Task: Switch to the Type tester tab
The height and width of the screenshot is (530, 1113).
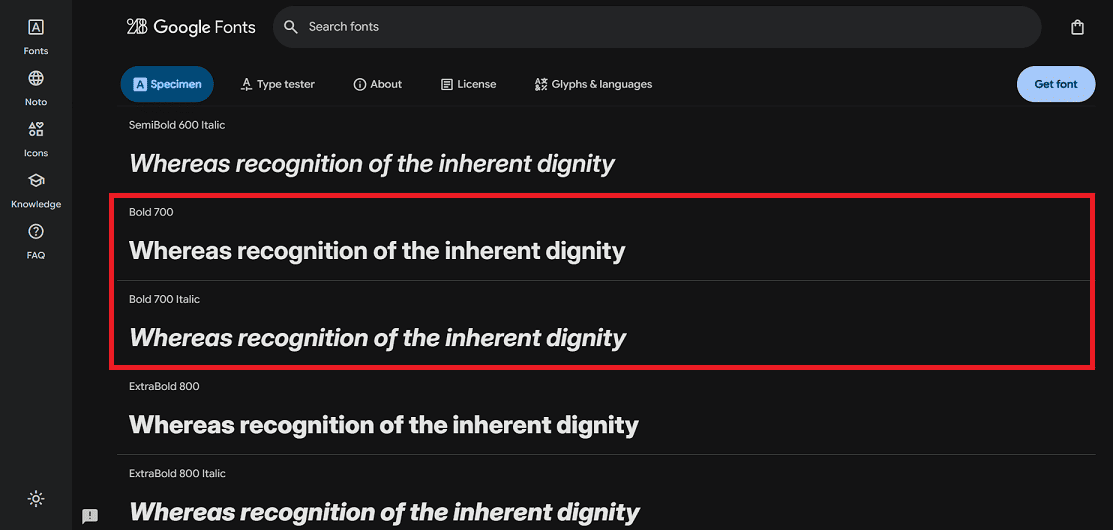Action: pos(278,85)
